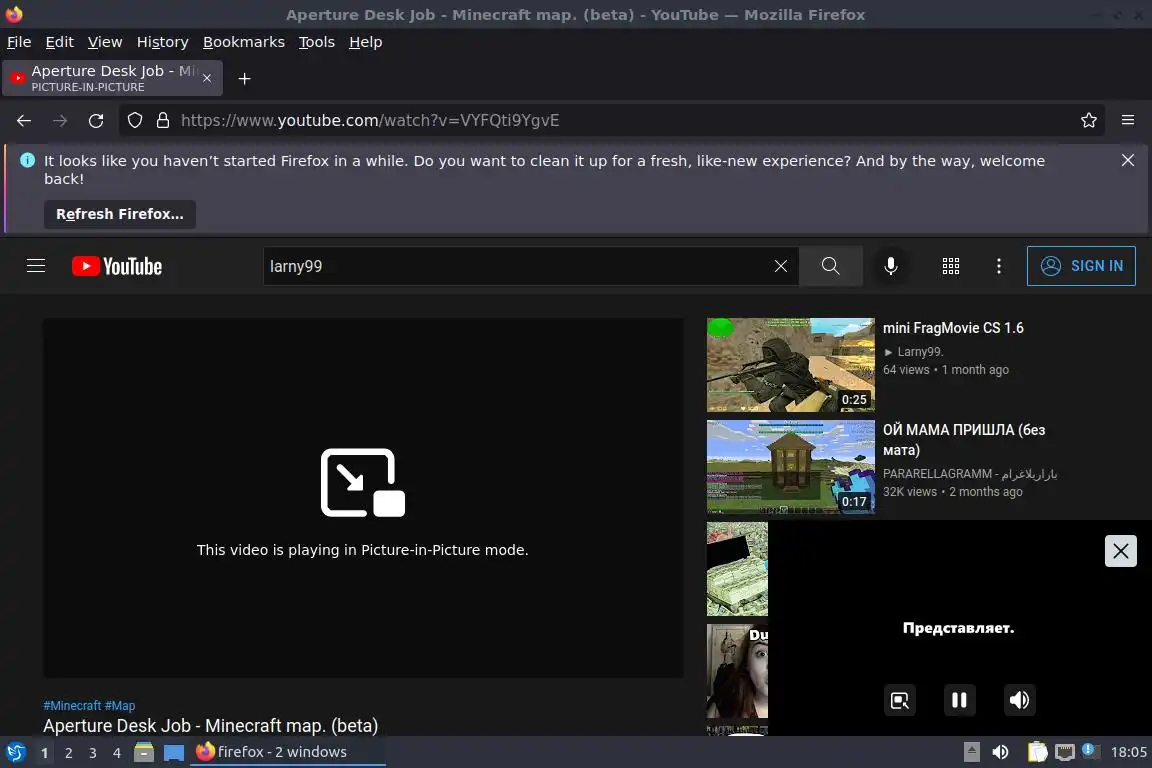
Task: Go back to previous page
Action: click(x=24, y=121)
